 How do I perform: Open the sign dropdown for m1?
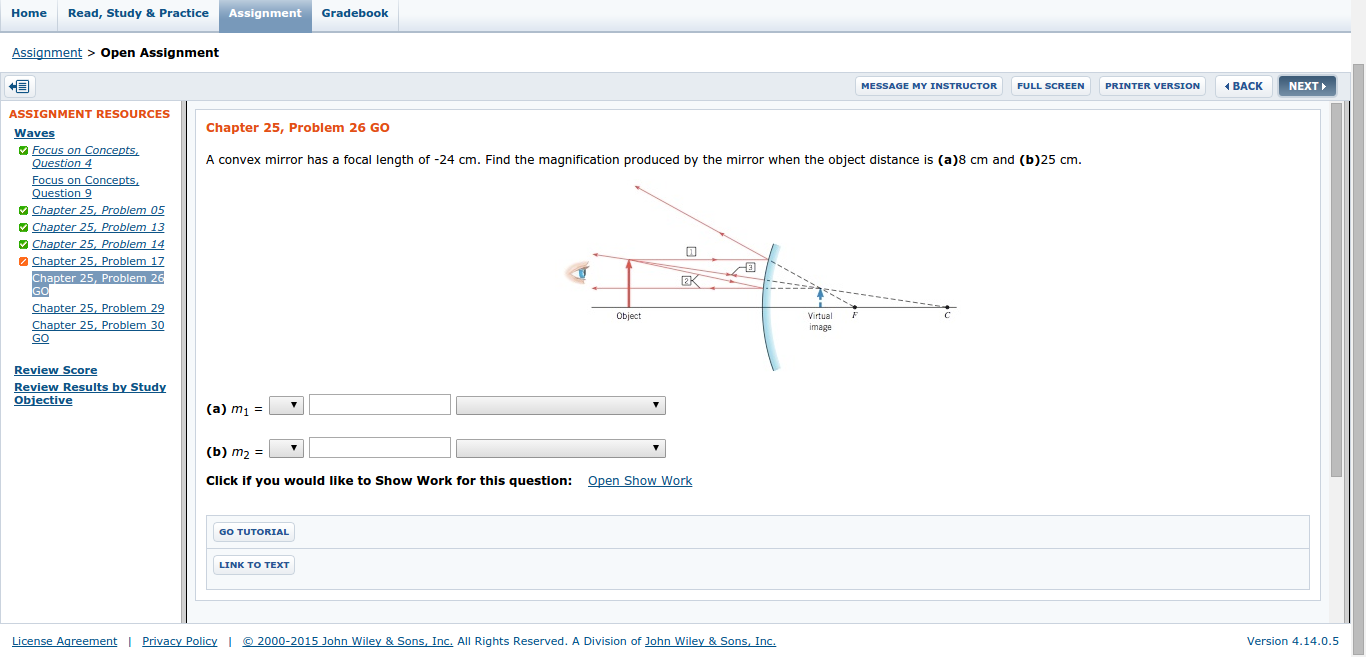pyautogui.click(x=286, y=404)
